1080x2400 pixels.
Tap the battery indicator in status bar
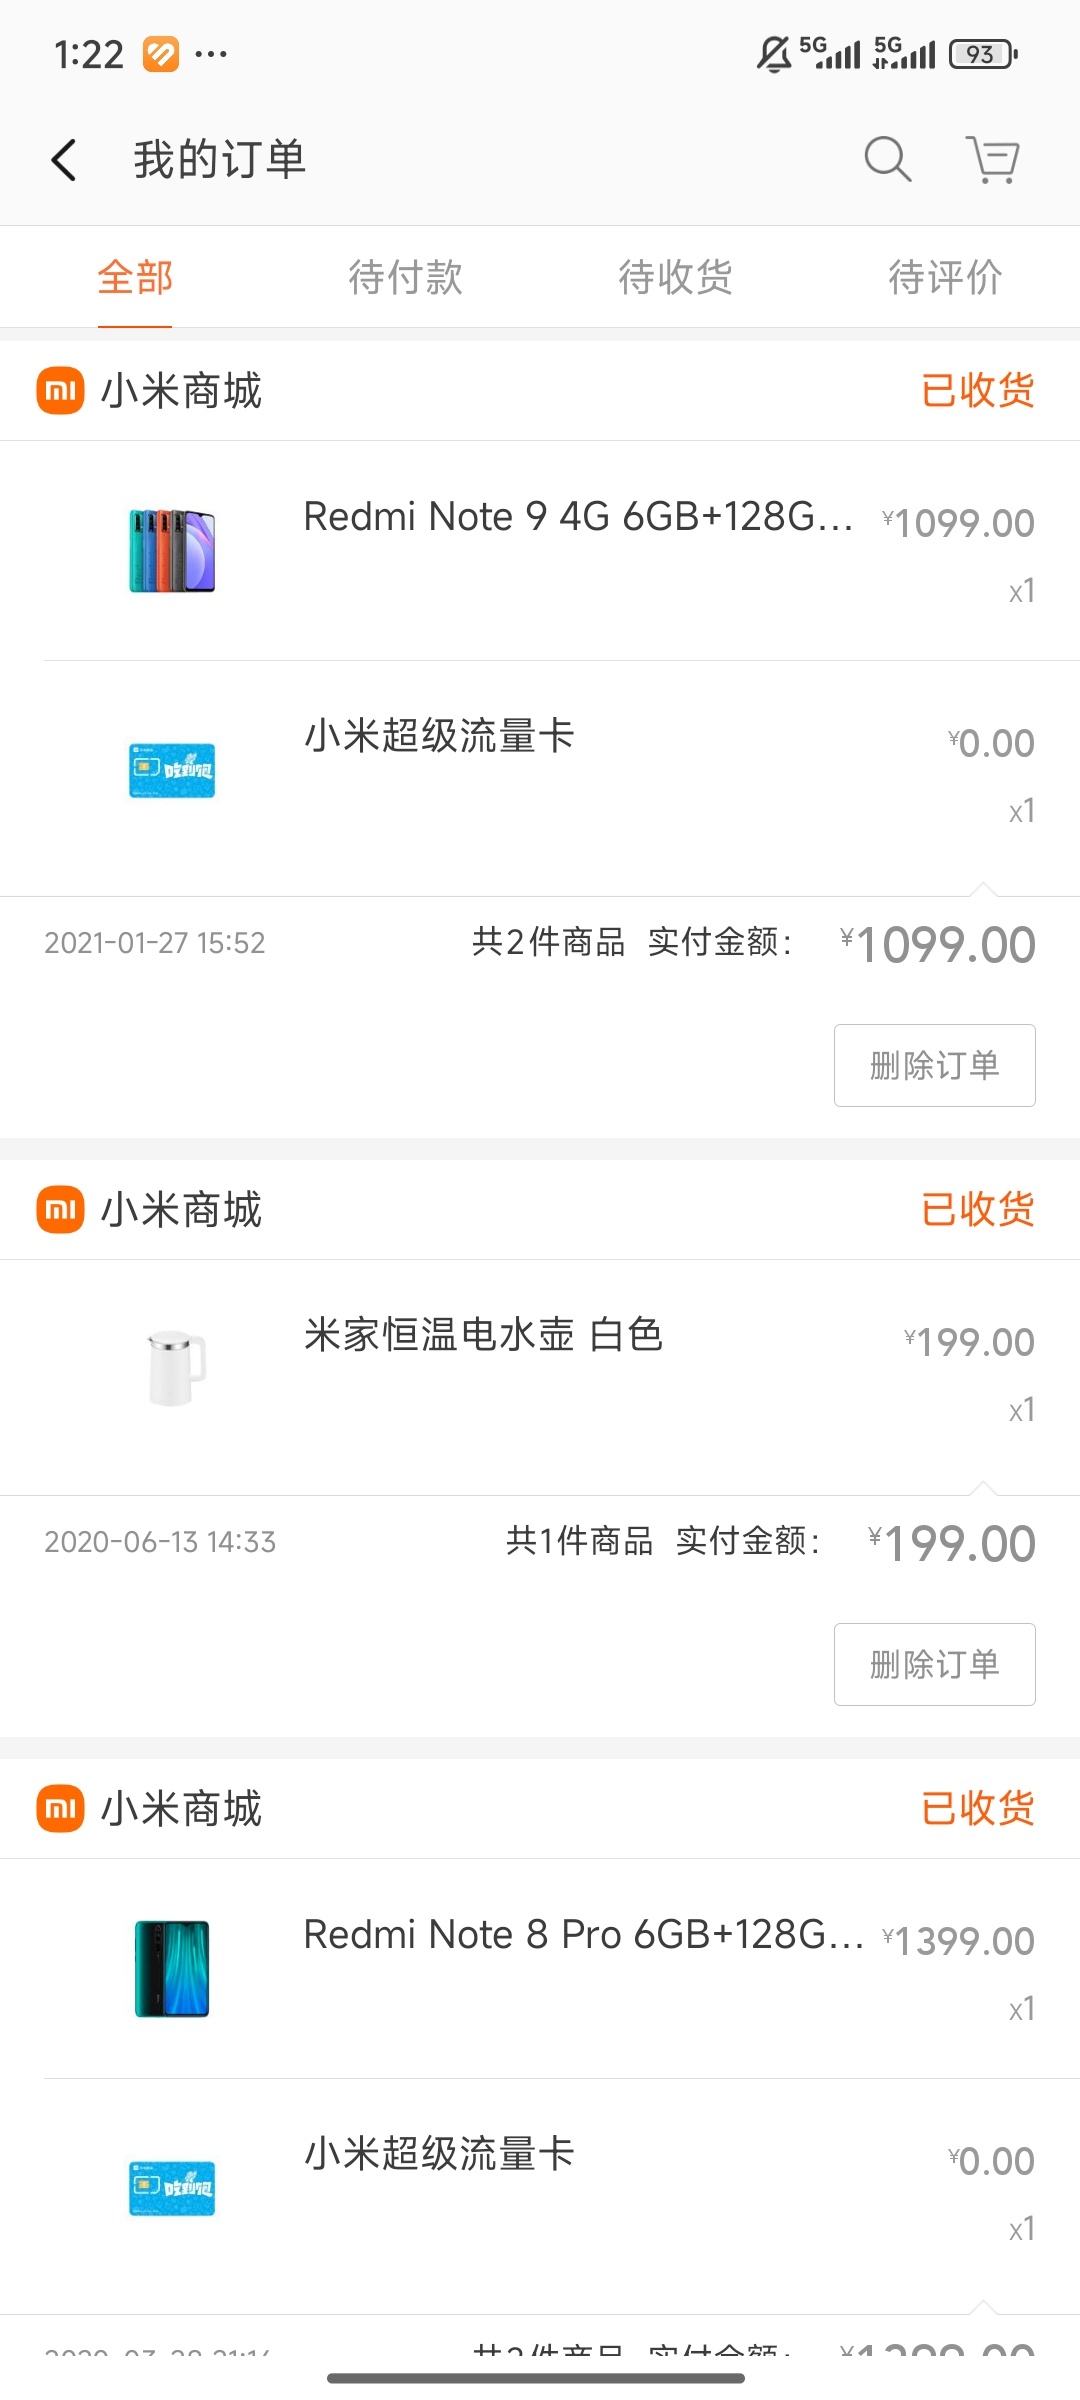(x=983, y=54)
